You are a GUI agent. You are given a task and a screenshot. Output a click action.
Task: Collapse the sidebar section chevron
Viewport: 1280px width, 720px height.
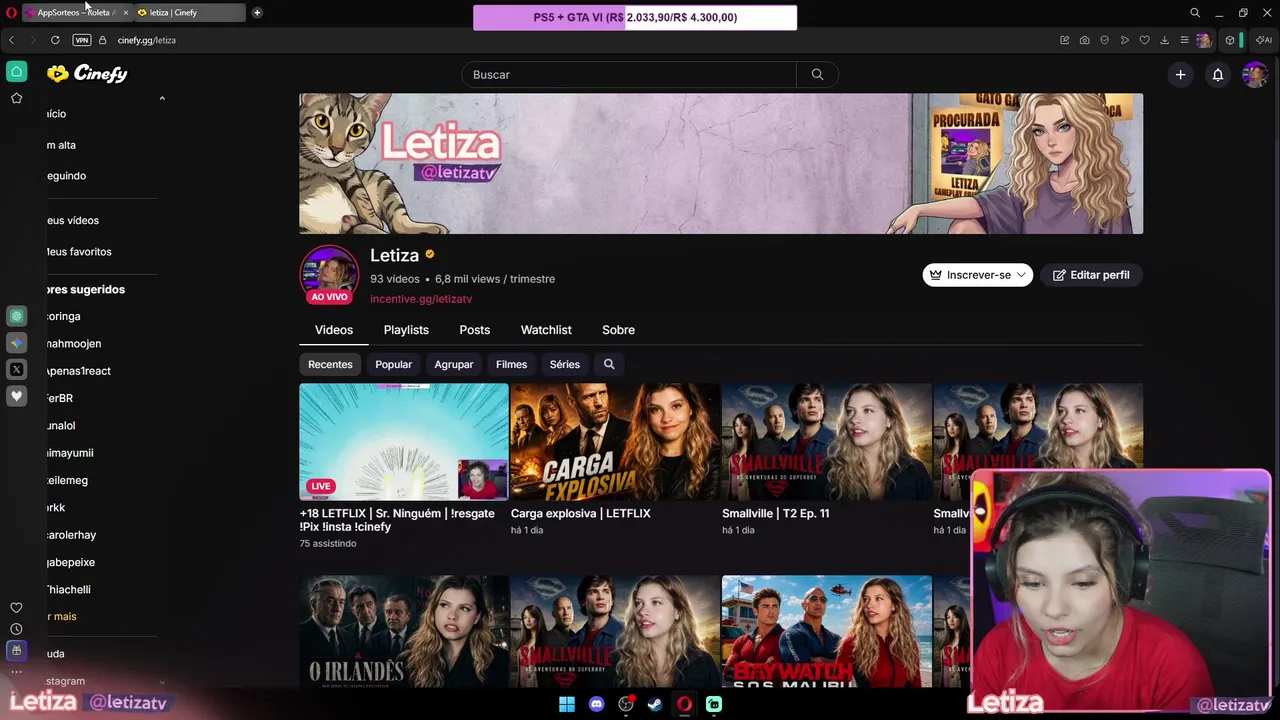(162, 98)
